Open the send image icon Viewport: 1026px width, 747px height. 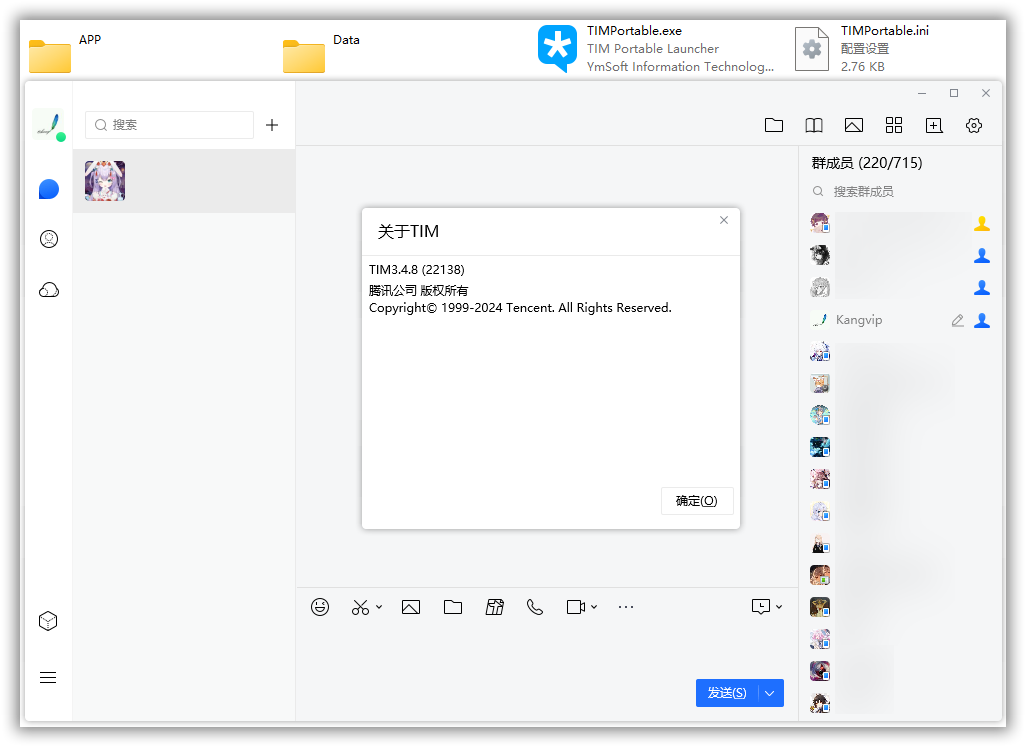coord(410,607)
